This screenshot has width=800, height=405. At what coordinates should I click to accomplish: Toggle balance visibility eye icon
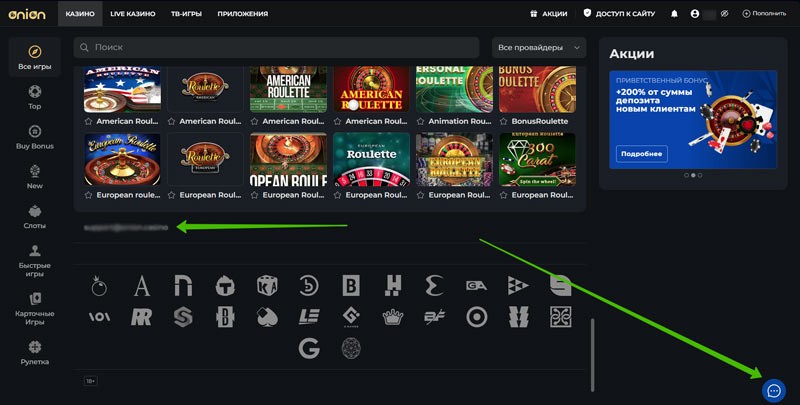[724, 14]
